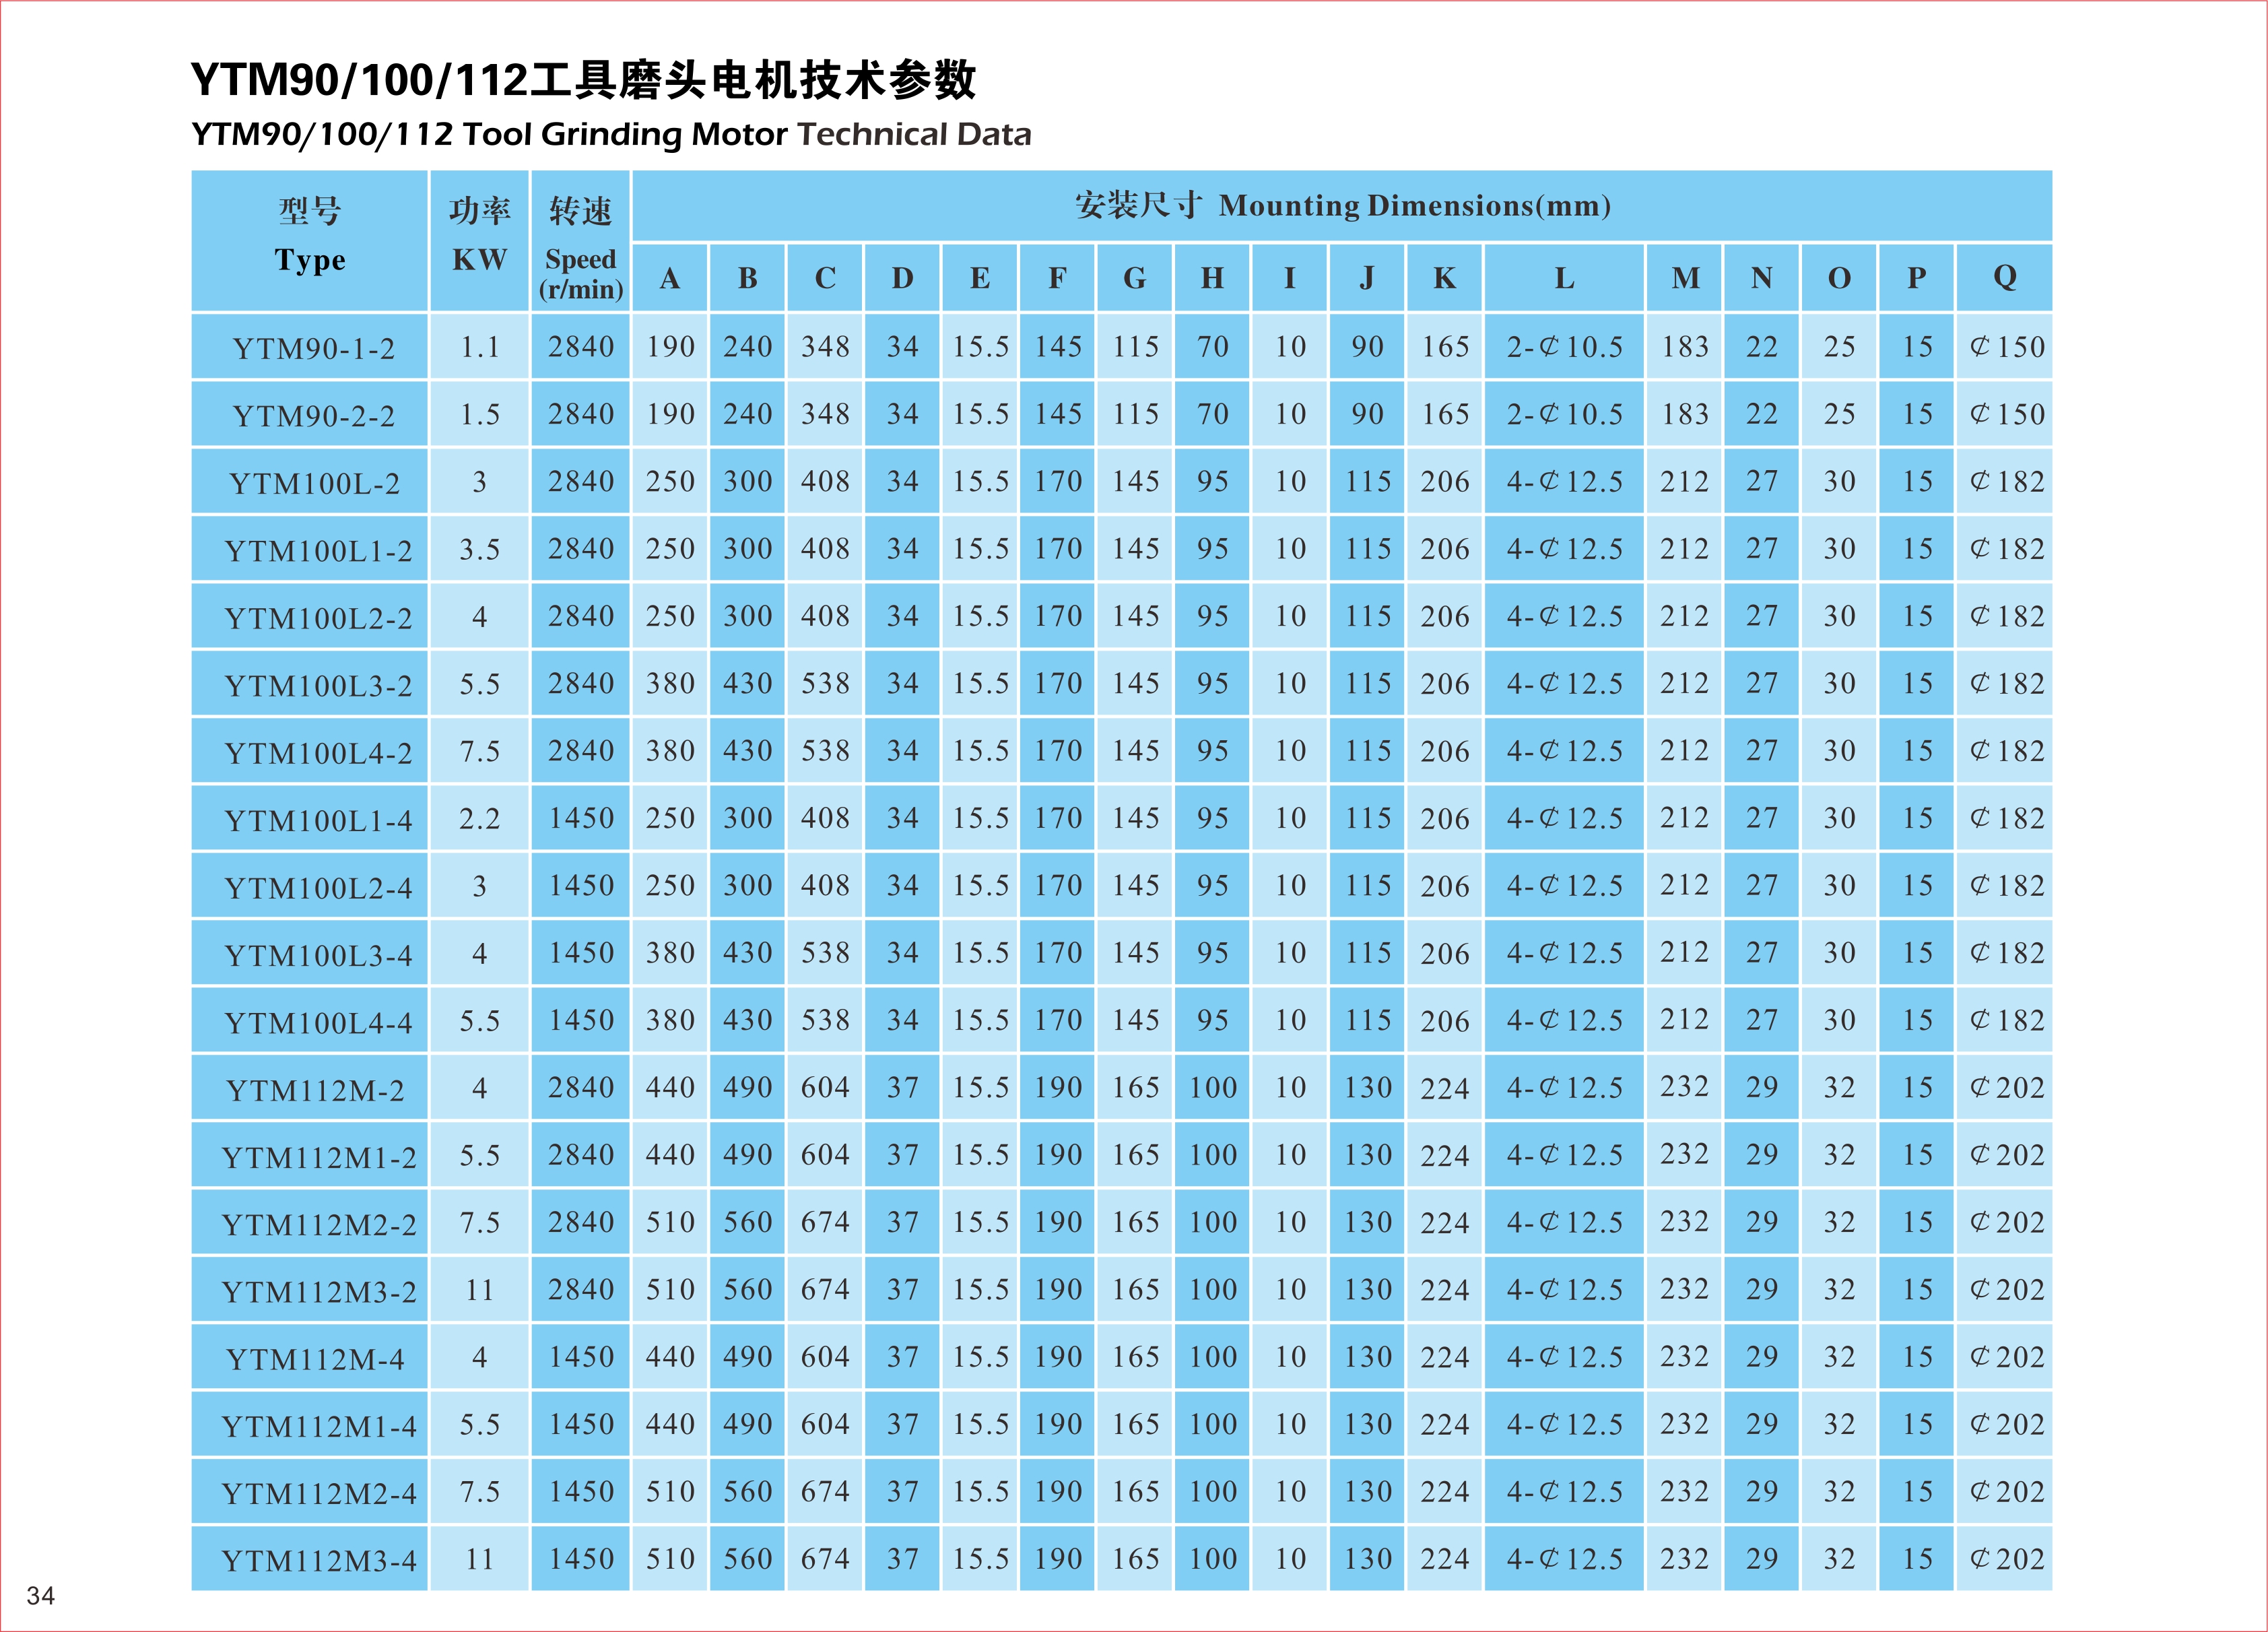Click the Speed (r/min) column header
The image size is (2268, 1632).
[581, 240]
